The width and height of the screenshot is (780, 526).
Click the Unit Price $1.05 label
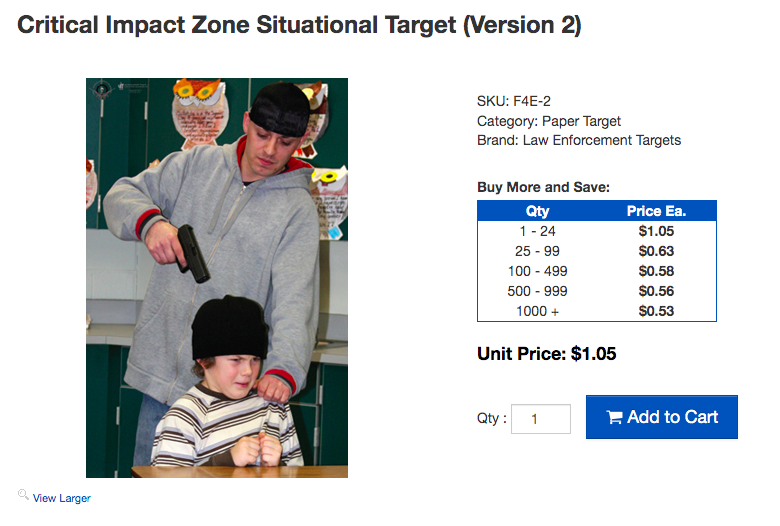[x=548, y=354]
